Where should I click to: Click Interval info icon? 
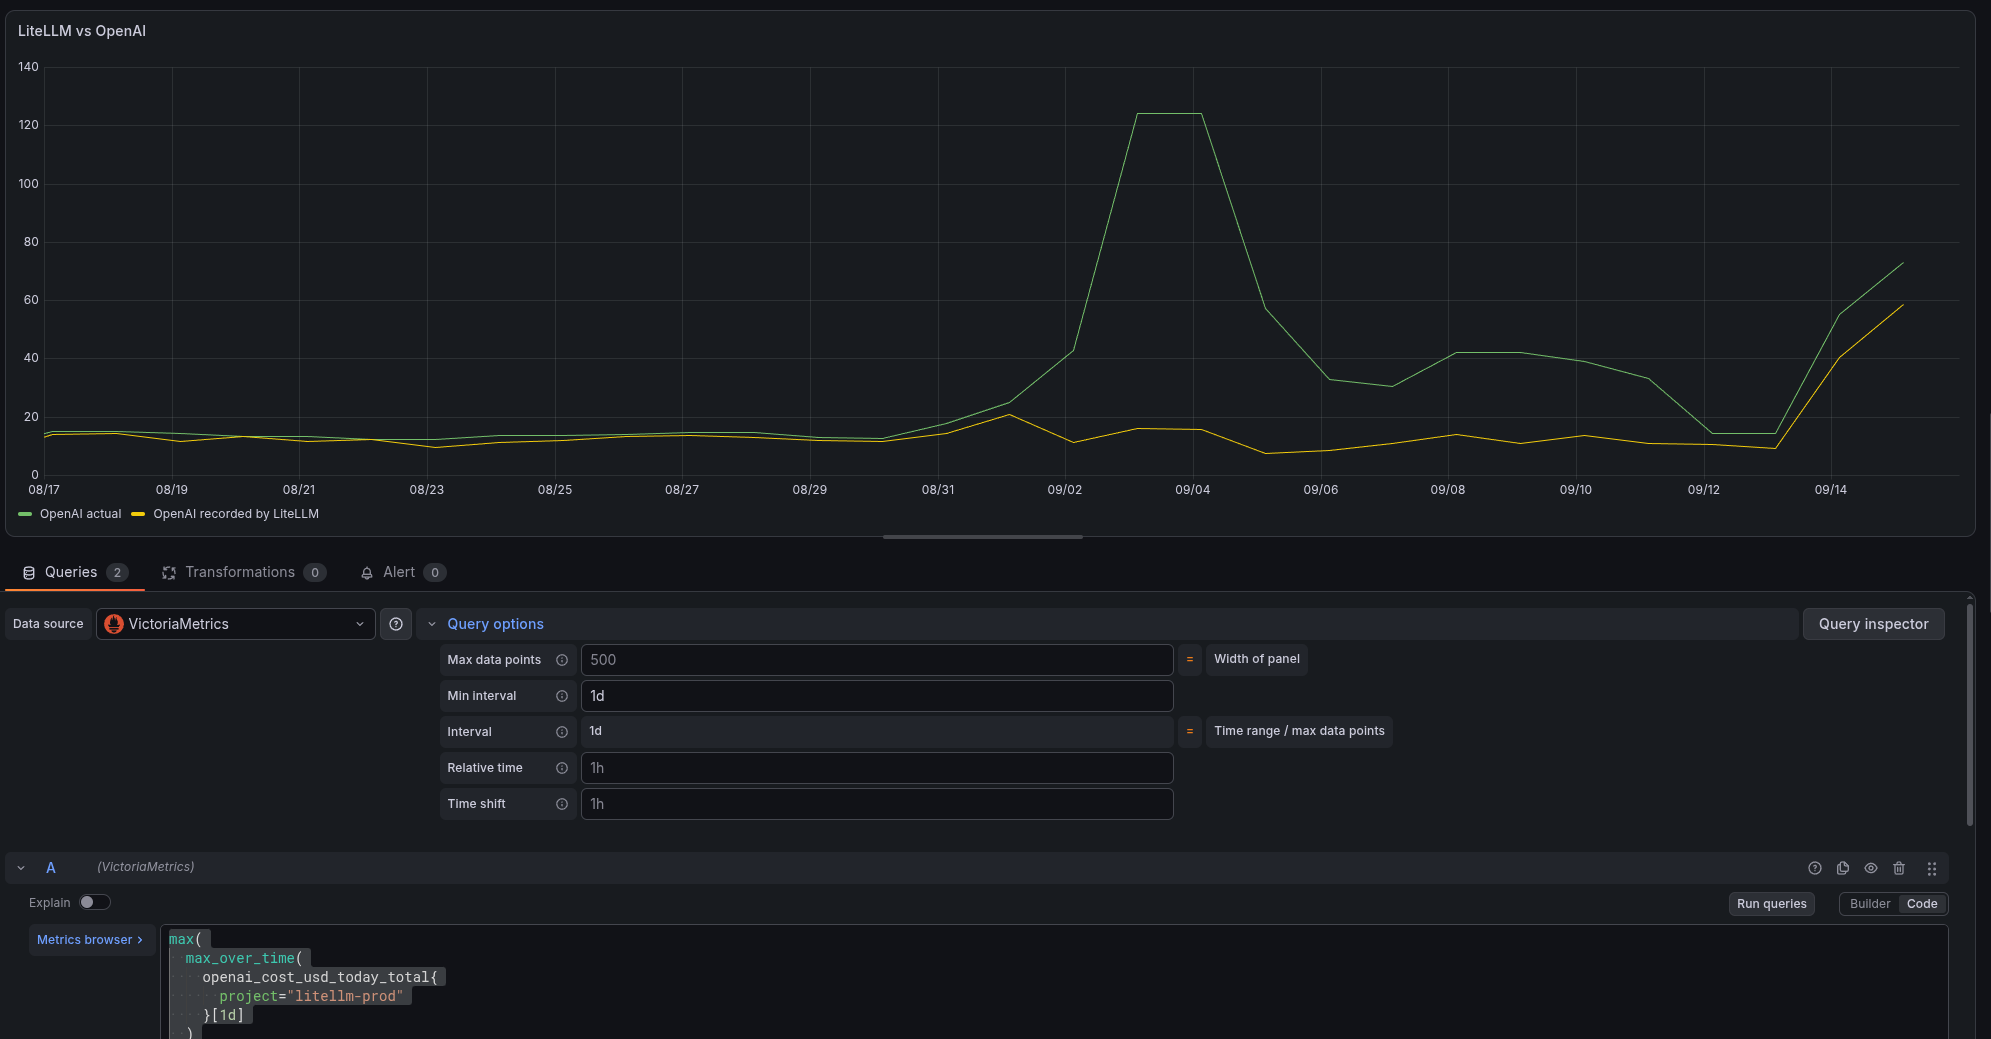(x=562, y=732)
